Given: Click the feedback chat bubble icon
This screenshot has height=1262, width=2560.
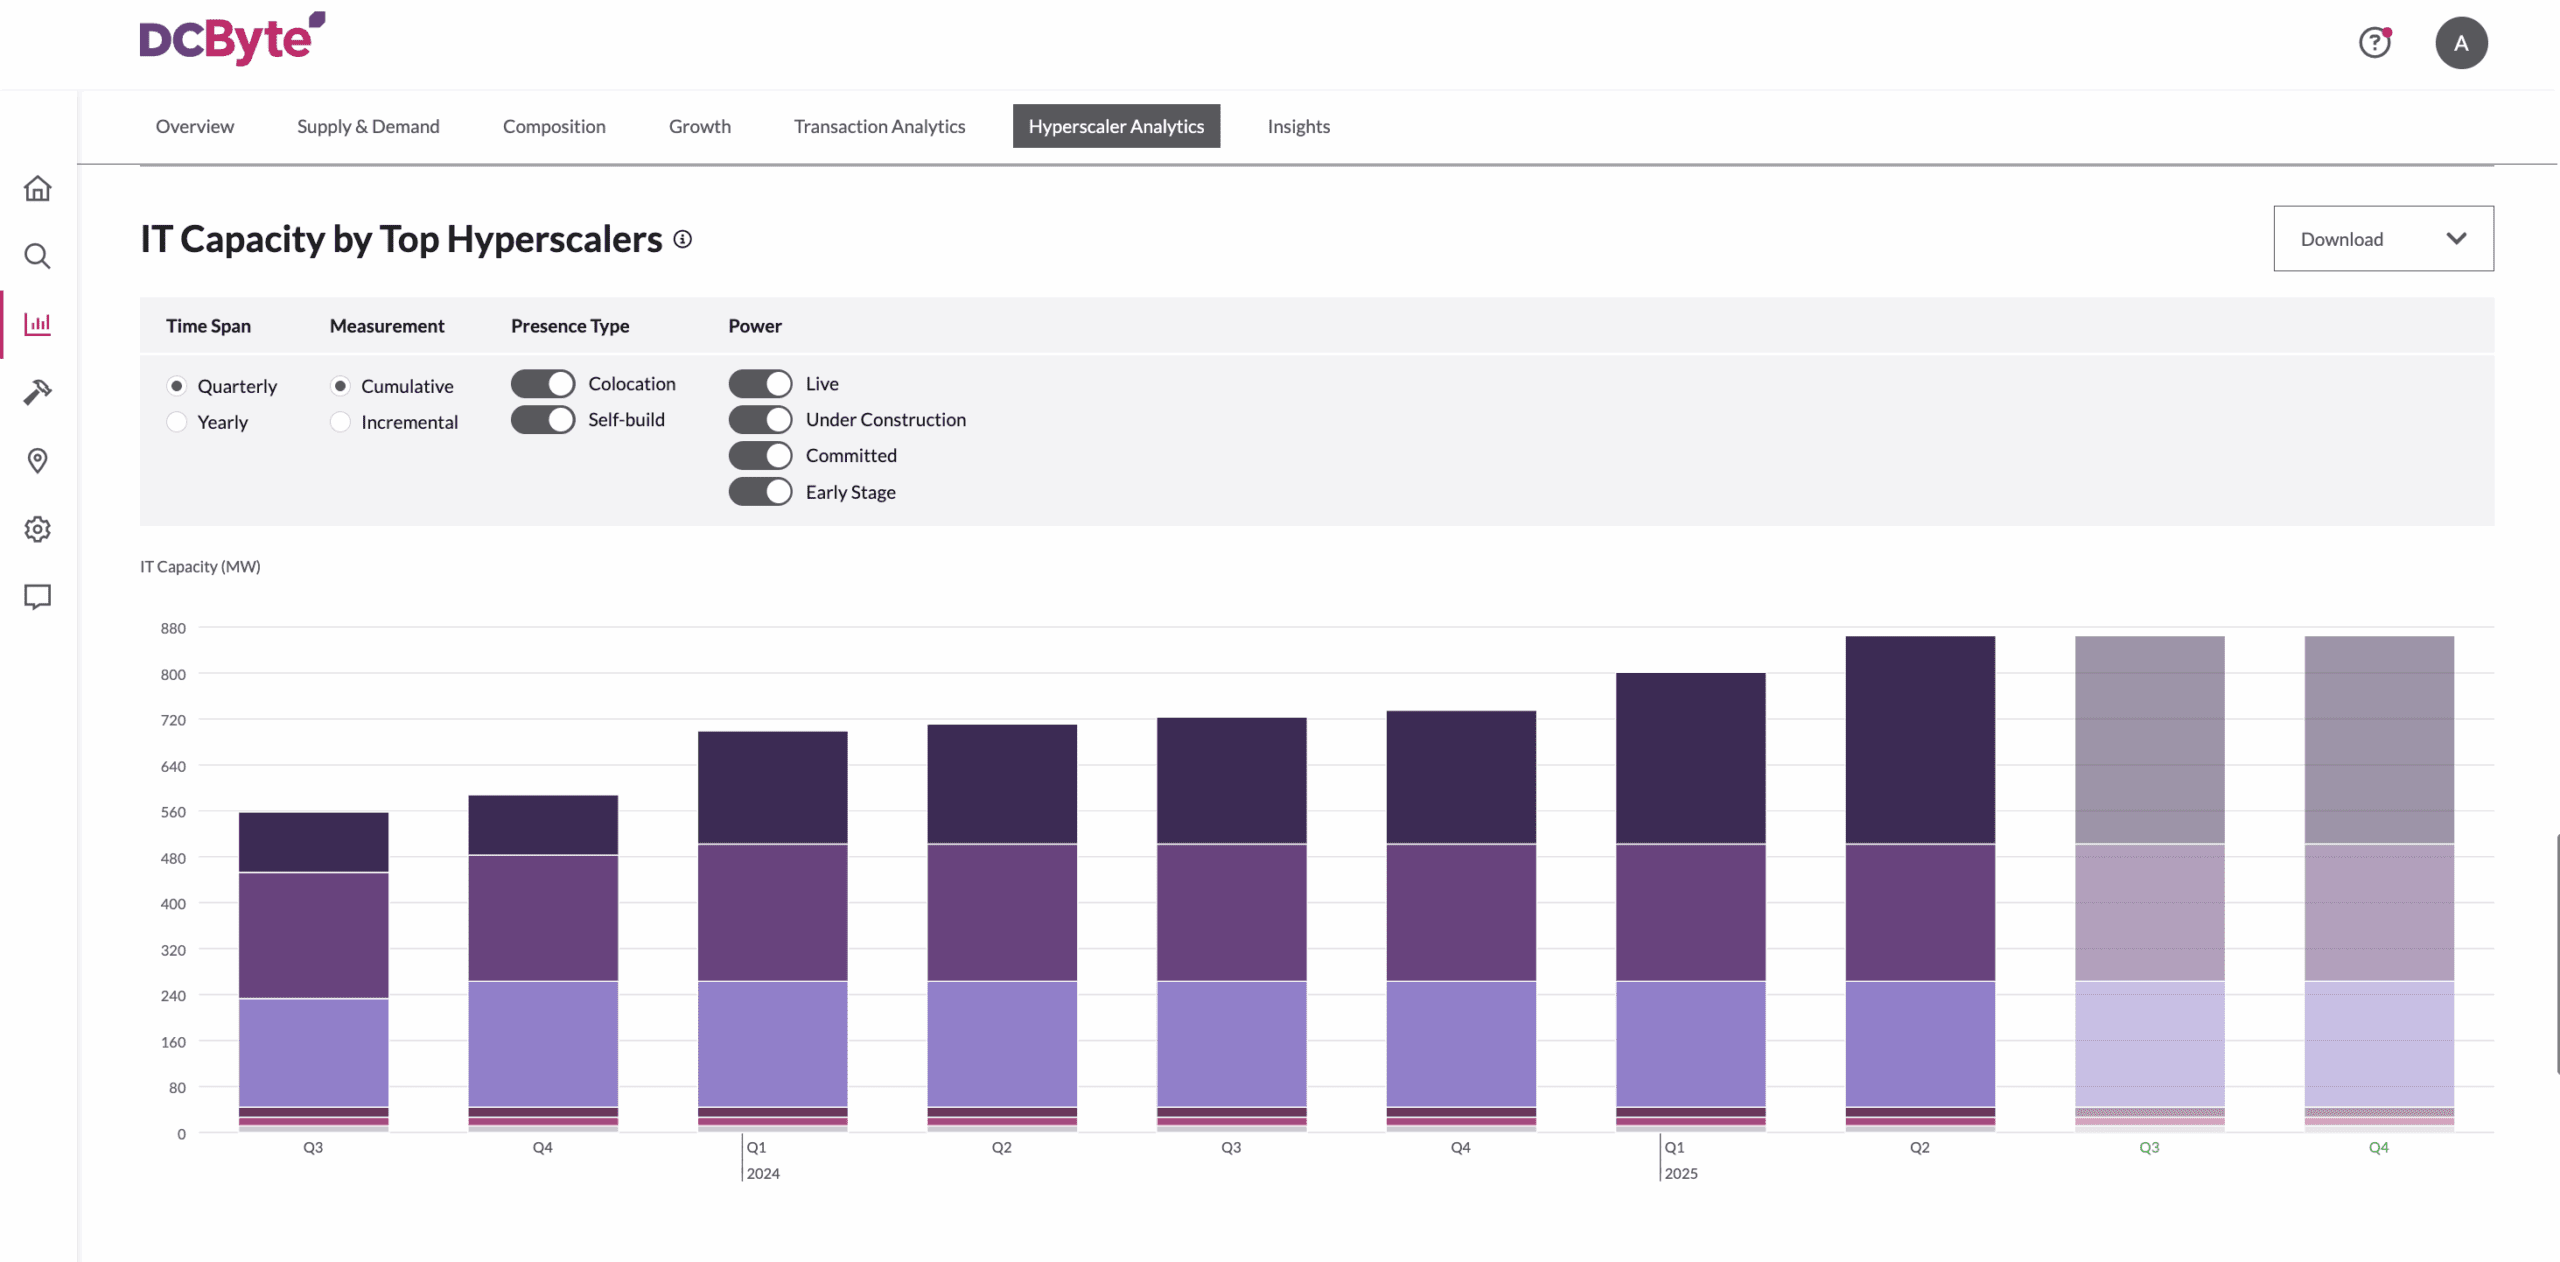Looking at the screenshot, I should [x=37, y=597].
